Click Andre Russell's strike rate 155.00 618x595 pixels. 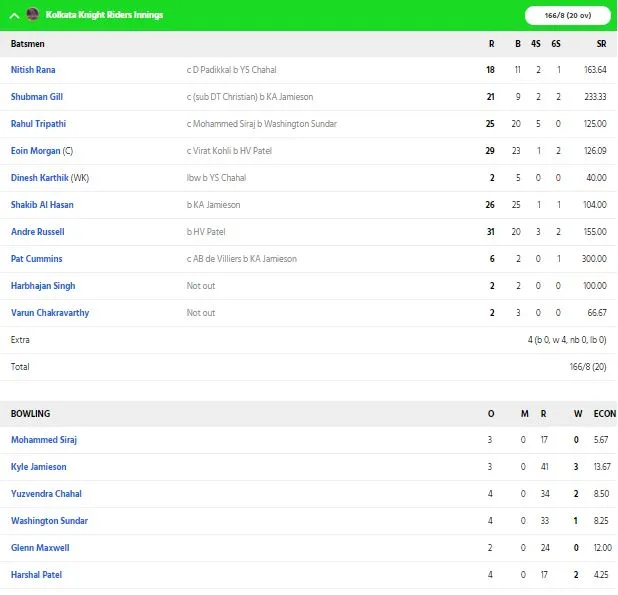point(595,232)
